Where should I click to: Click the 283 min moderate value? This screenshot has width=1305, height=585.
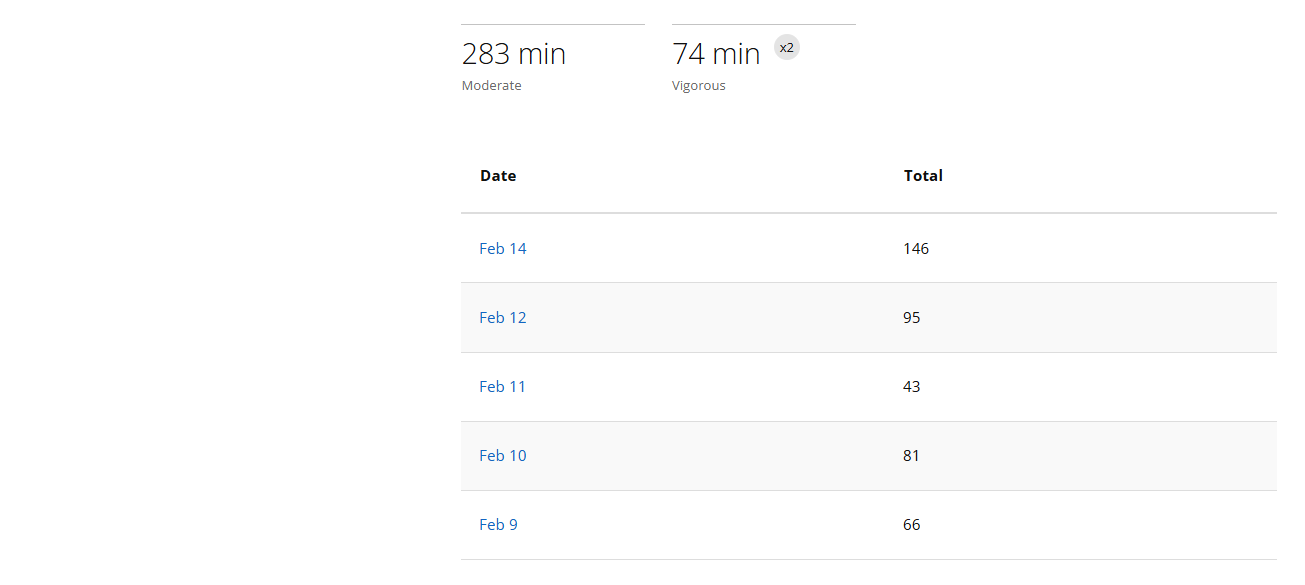(x=514, y=54)
